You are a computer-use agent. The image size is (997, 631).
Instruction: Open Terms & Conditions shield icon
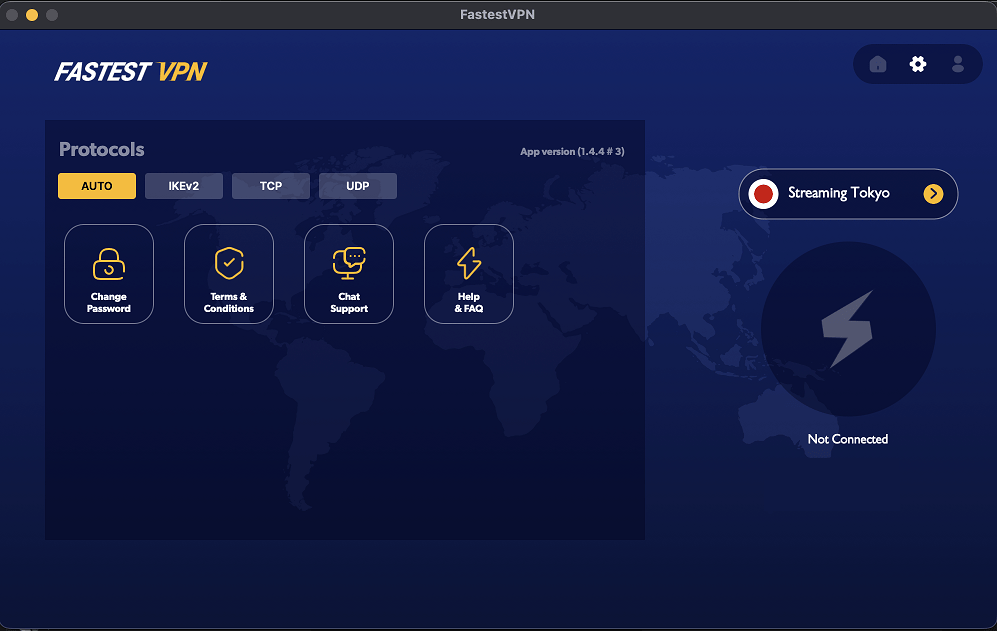[229, 263]
